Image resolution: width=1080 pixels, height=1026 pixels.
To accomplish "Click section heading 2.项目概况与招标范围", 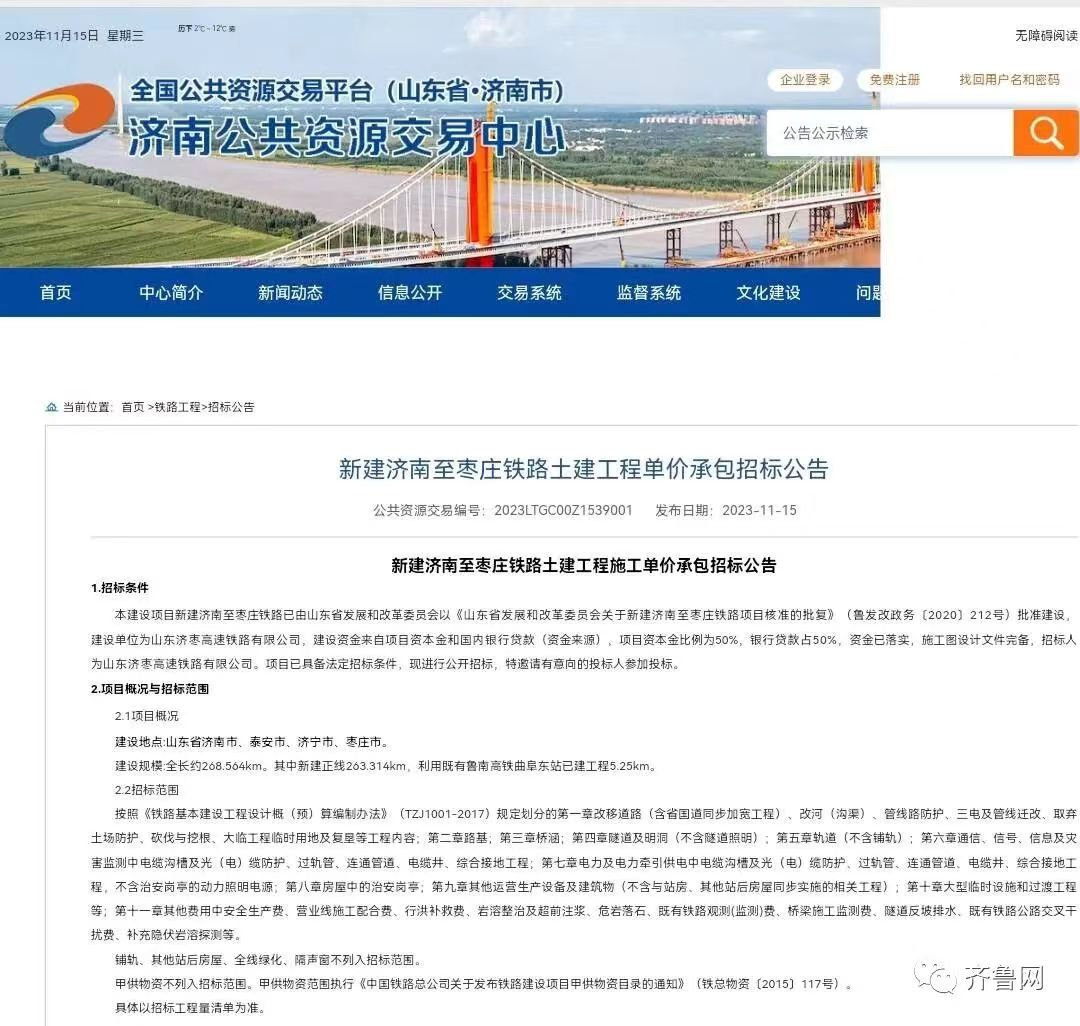I will click(x=149, y=689).
